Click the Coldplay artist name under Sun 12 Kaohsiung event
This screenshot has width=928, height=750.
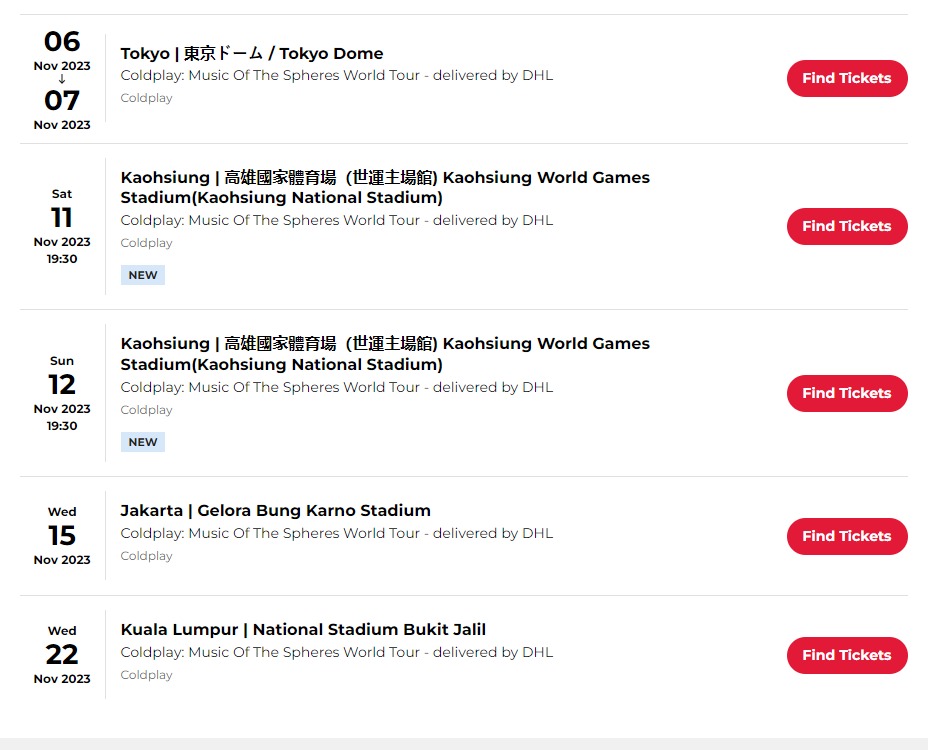click(147, 410)
